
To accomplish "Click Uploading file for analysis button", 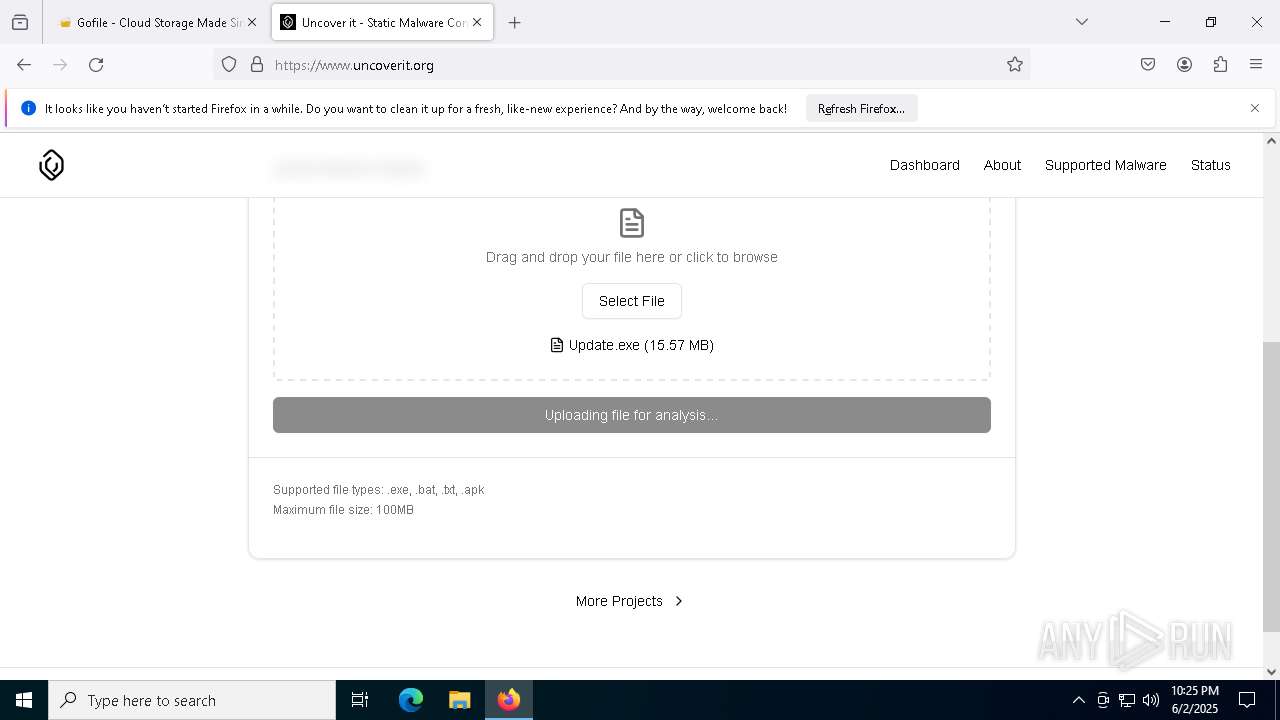I will point(632,415).
